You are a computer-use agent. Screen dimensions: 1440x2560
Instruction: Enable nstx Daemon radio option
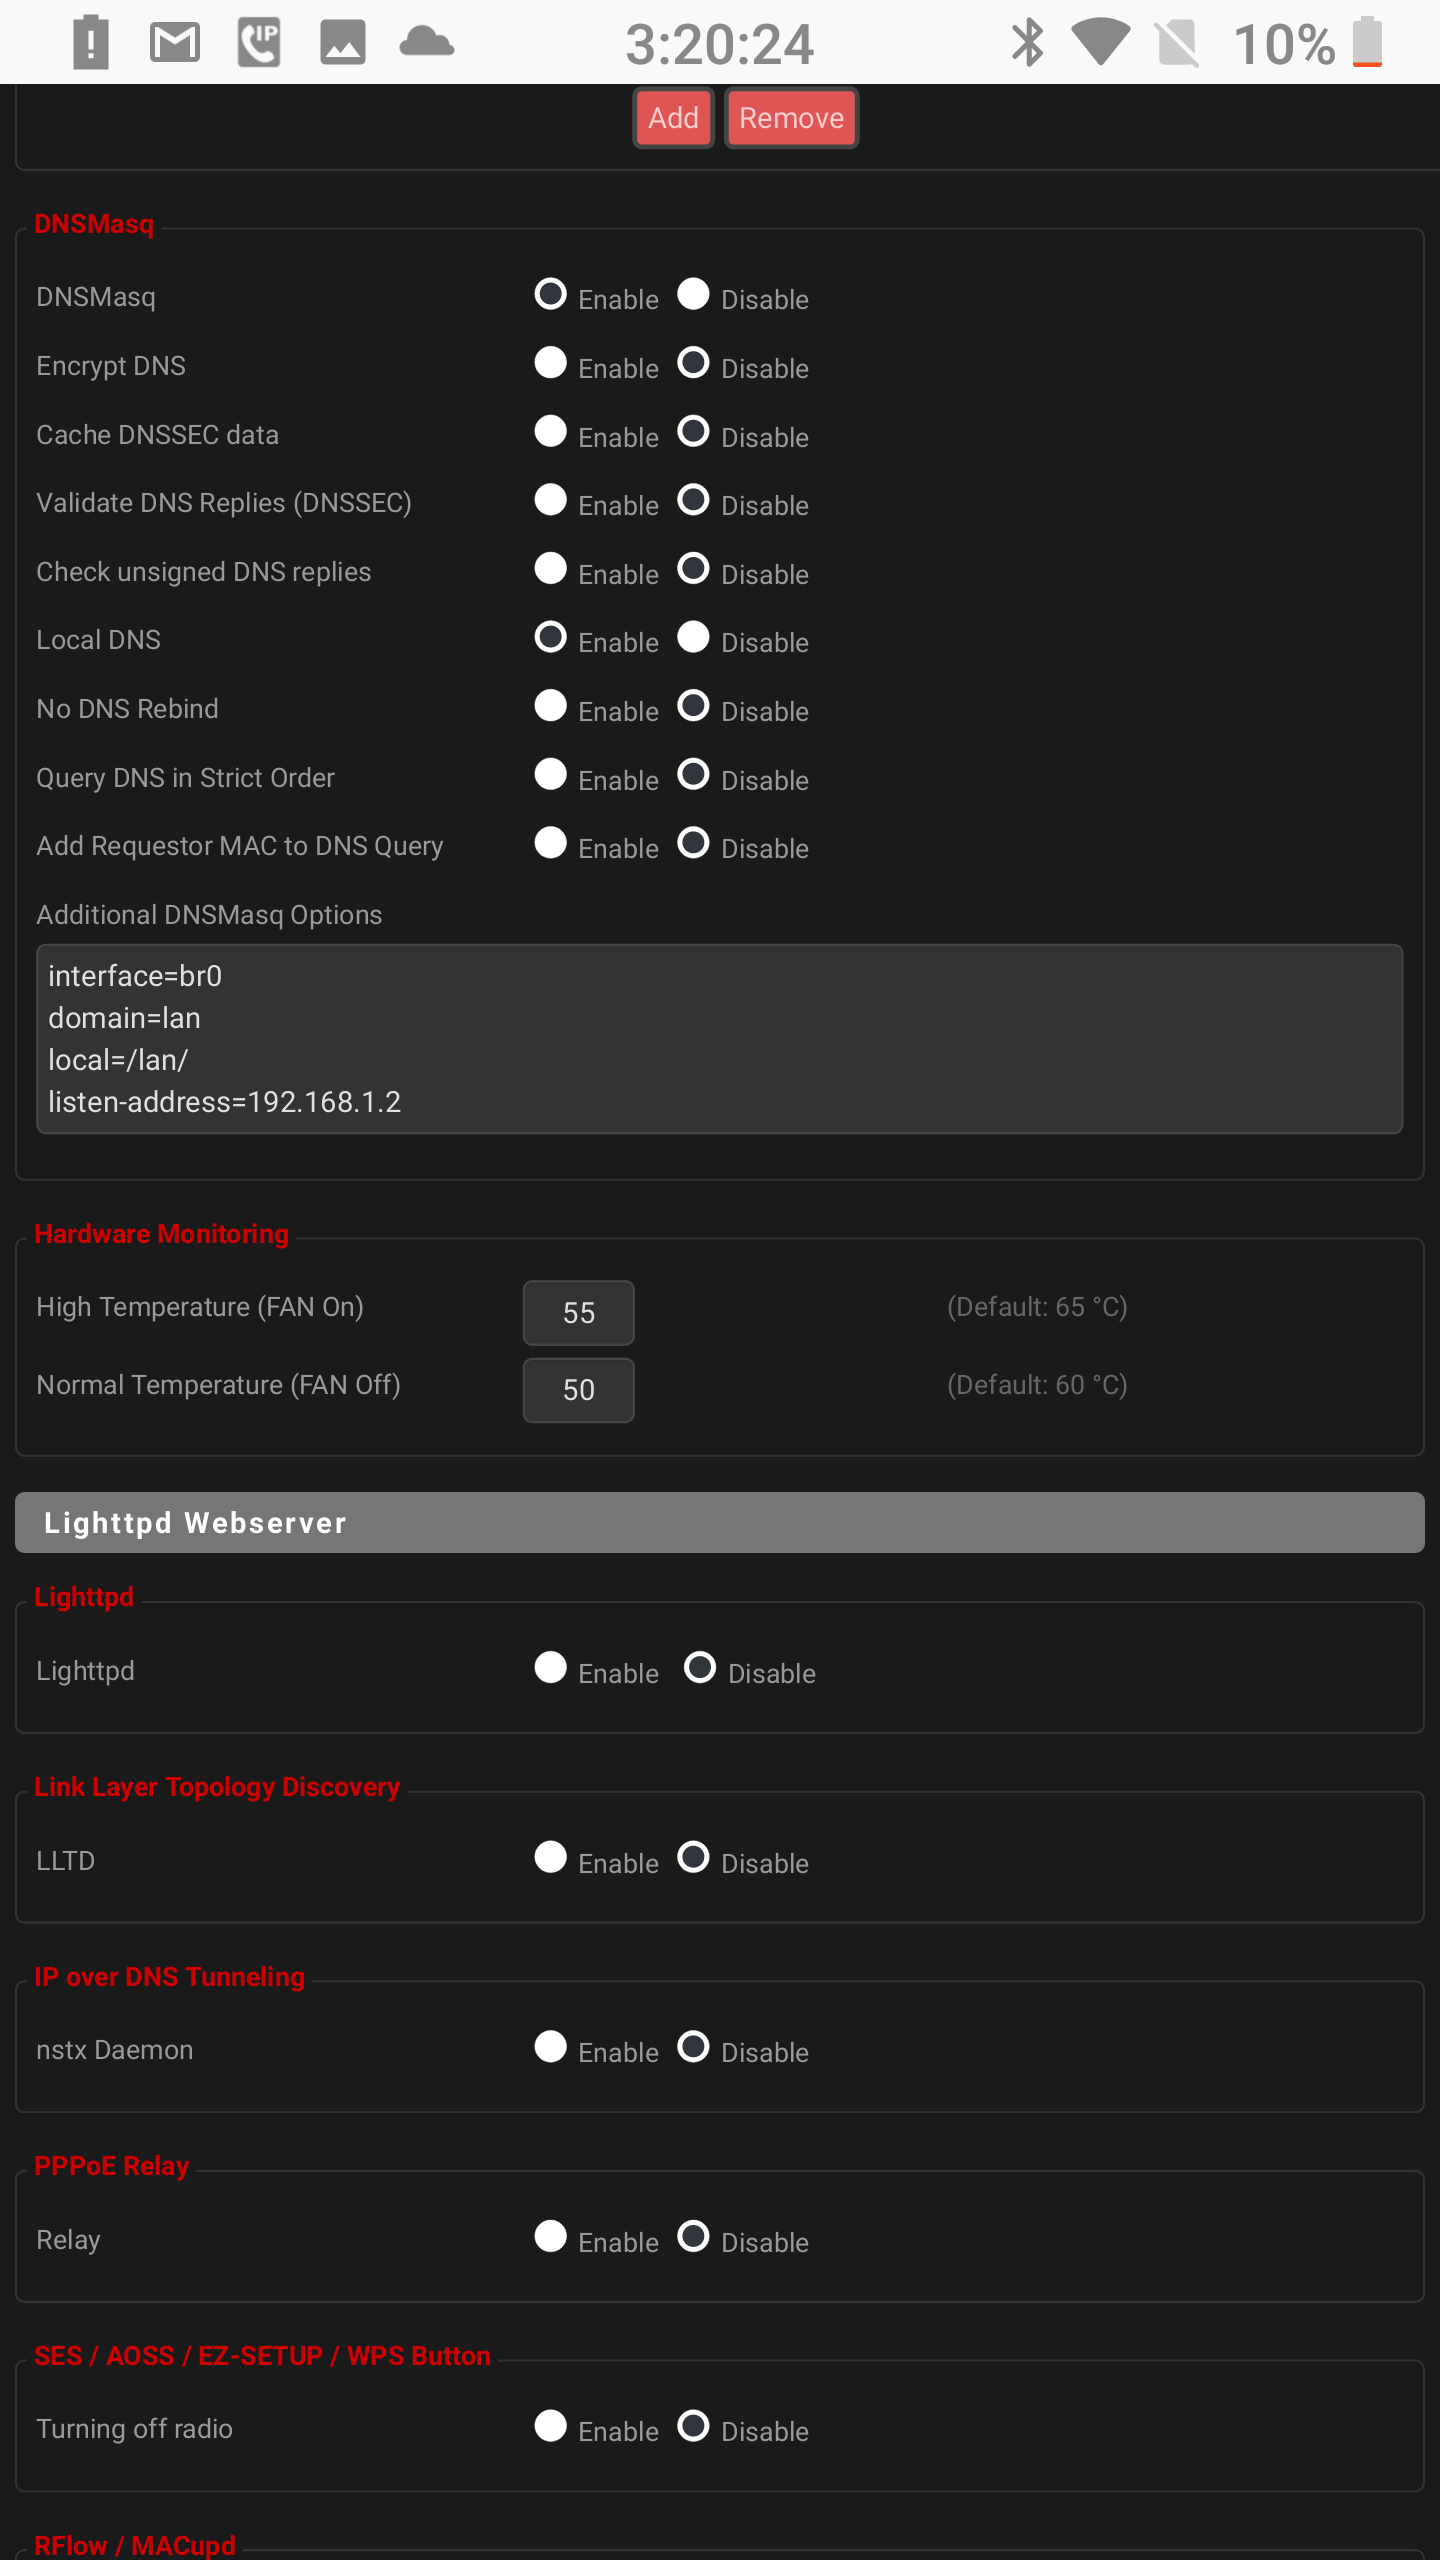550,2047
